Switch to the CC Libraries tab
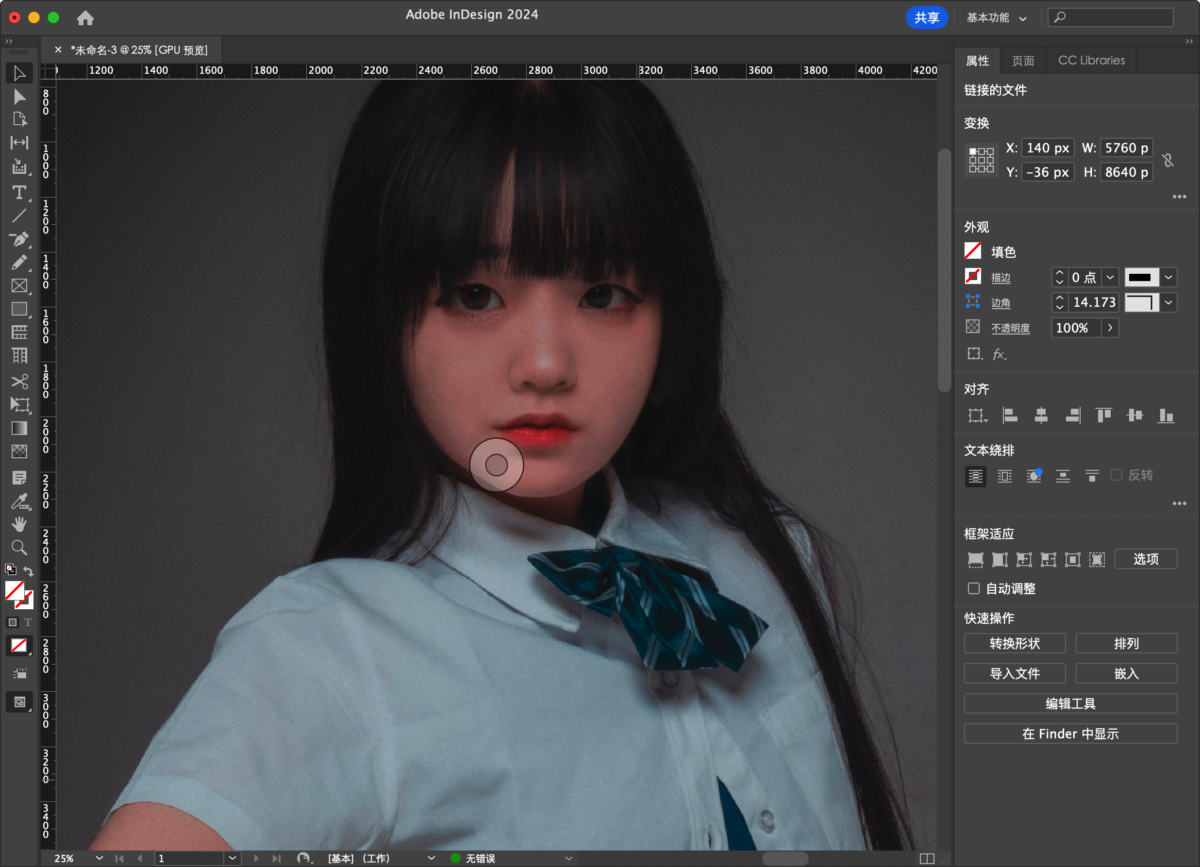The height and width of the screenshot is (867, 1200). click(x=1091, y=60)
